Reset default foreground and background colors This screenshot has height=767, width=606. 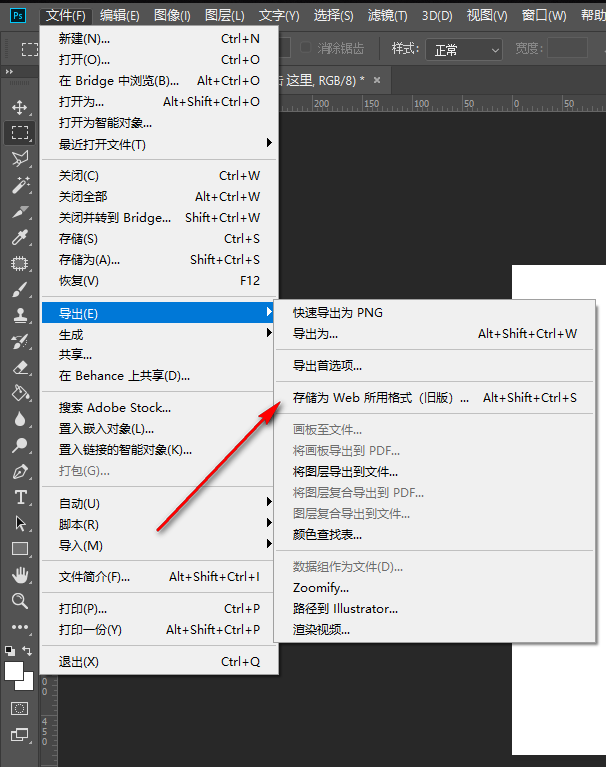[10, 651]
